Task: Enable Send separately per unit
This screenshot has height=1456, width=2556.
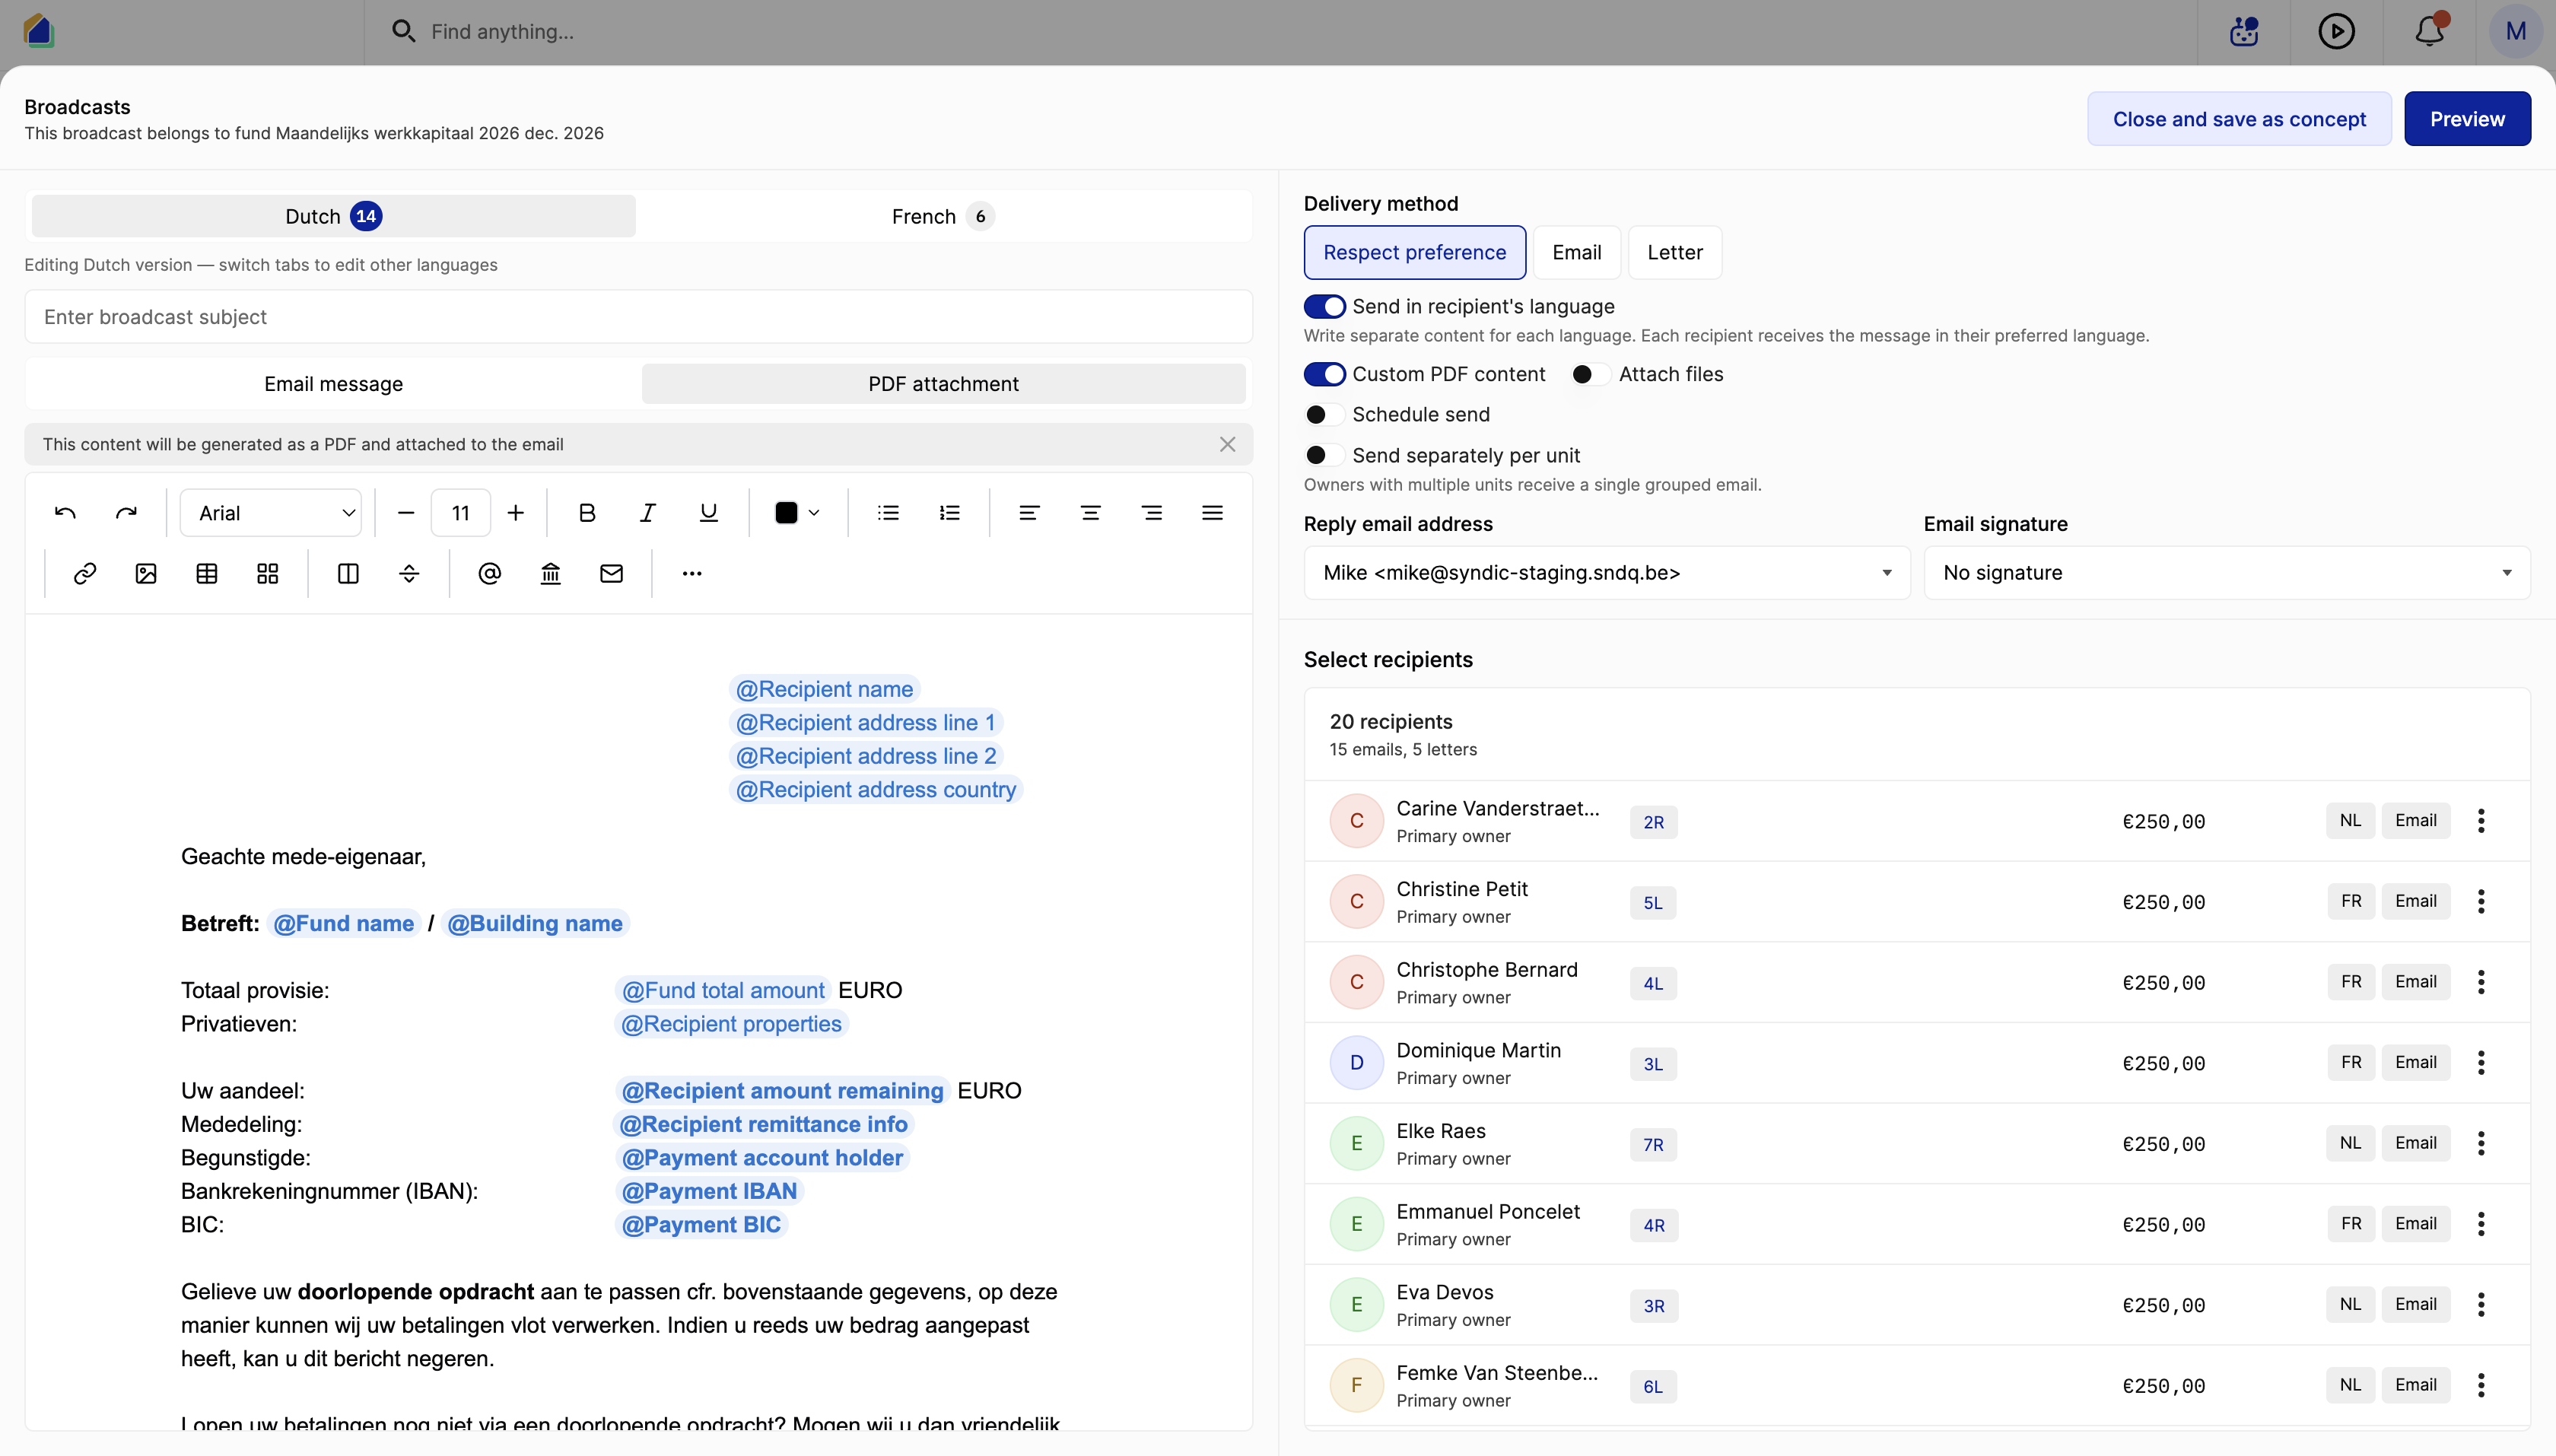Action: tap(1324, 455)
